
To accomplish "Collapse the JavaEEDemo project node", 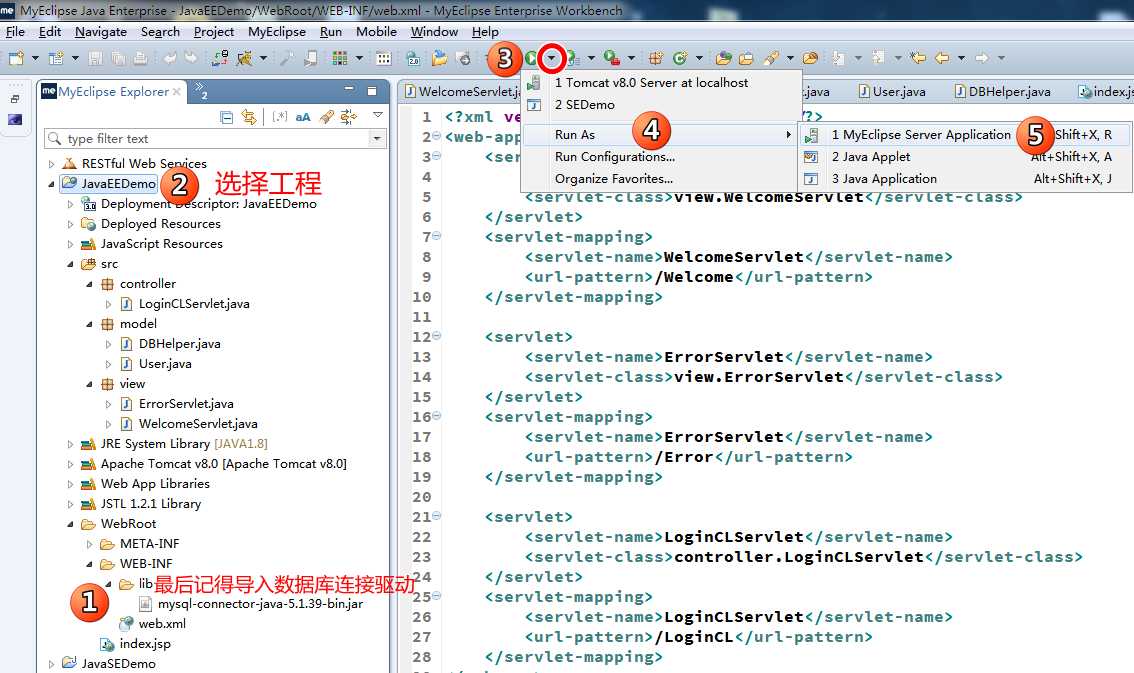I will pos(51,184).
